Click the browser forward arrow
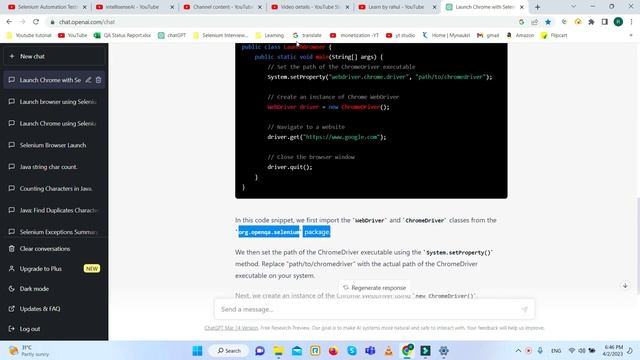 (x=22, y=22)
